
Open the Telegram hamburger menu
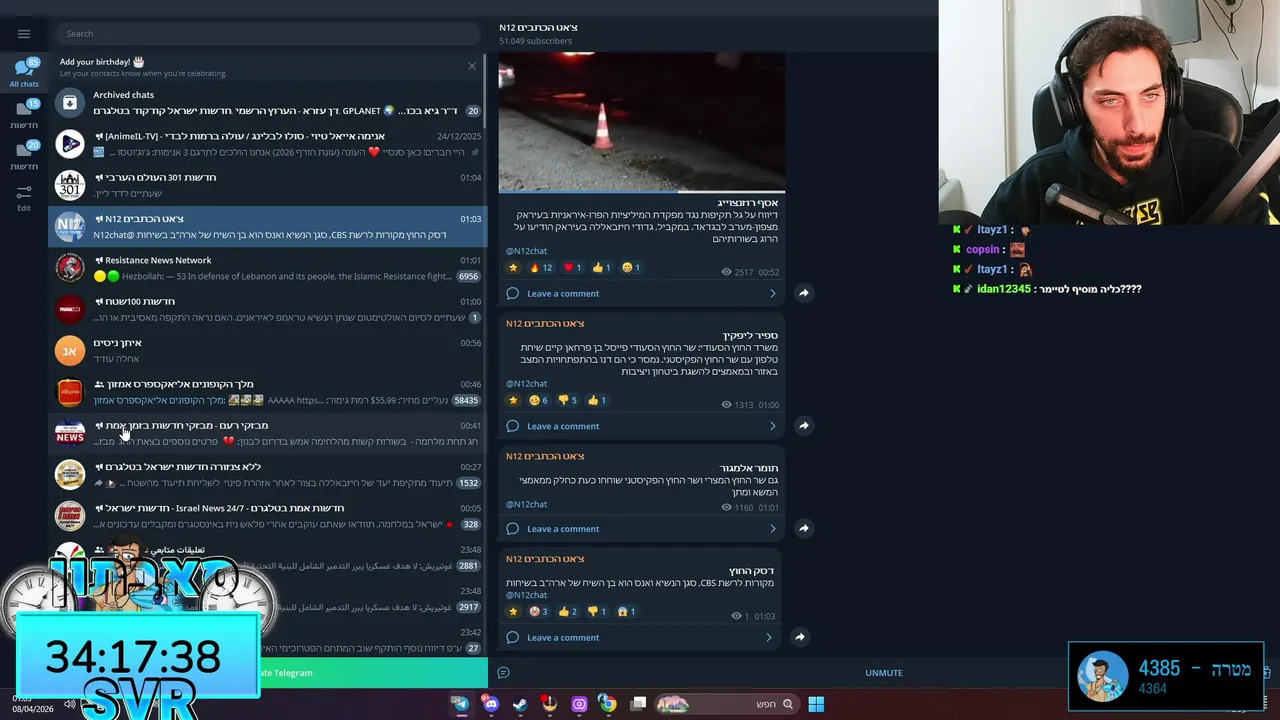pyautogui.click(x=24, y=33)
